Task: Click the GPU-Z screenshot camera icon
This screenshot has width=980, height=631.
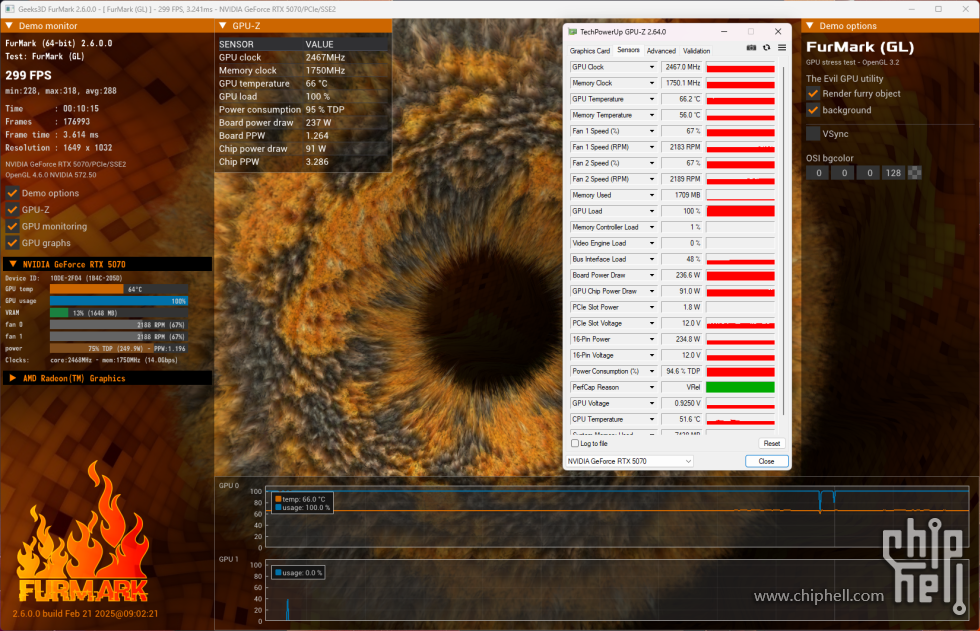Action: tap(751, 47)
